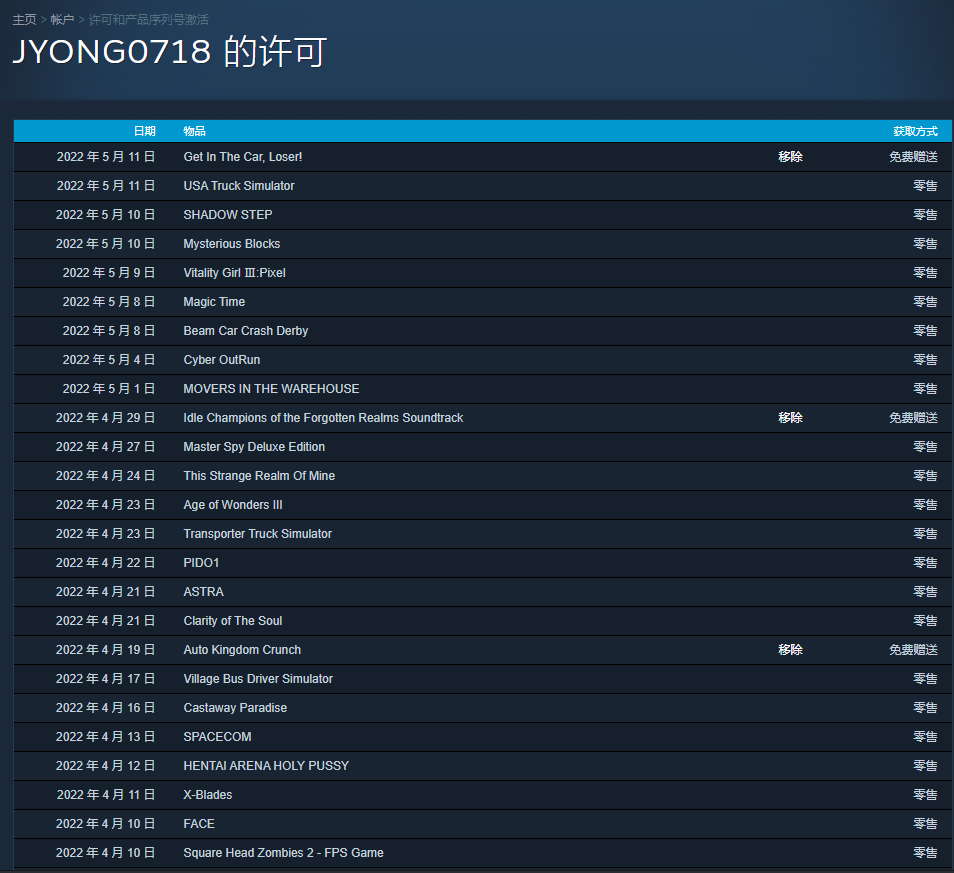Image resolution: width=954 pixels, height=873 pixels.
Task: Click the JYONG0718 的许可 page title
Action: coord(170,51)
